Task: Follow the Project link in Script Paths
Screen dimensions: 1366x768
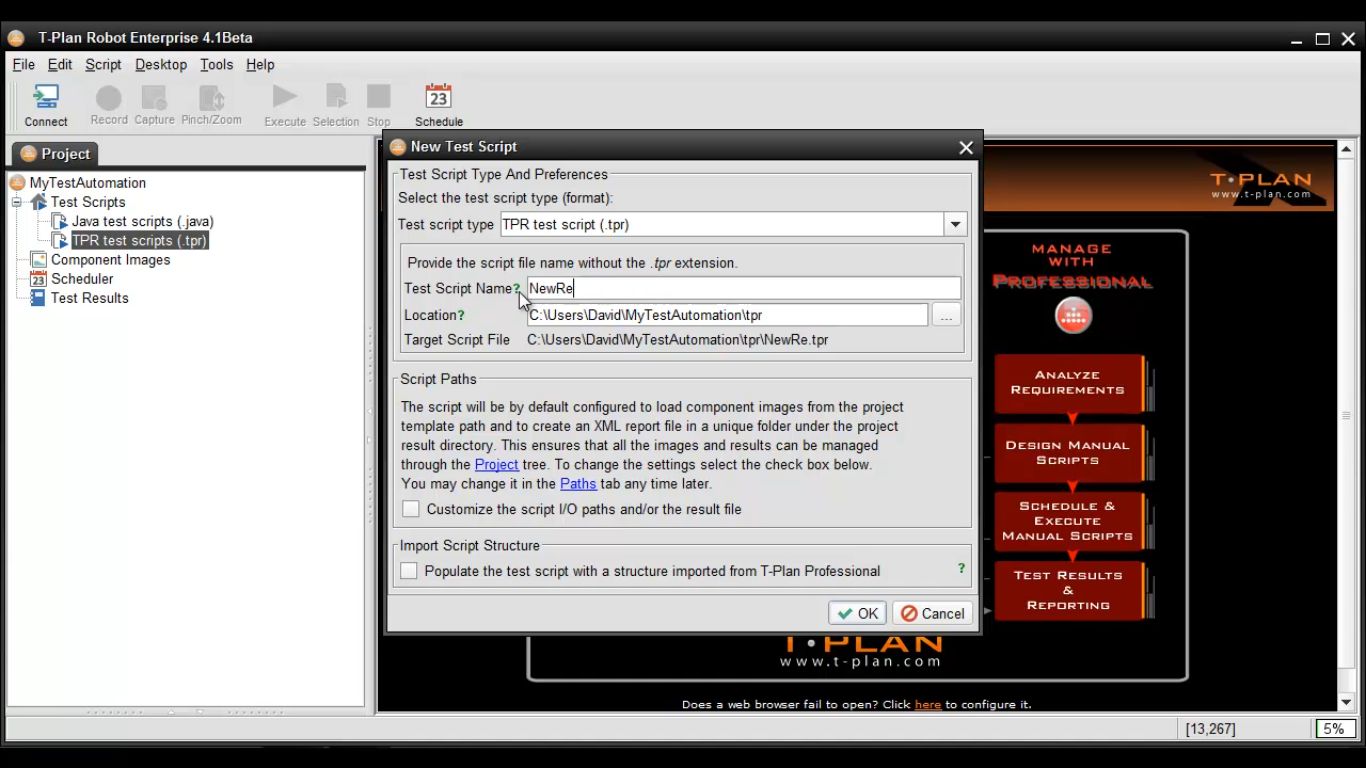Action: click(x=496, y=464)
